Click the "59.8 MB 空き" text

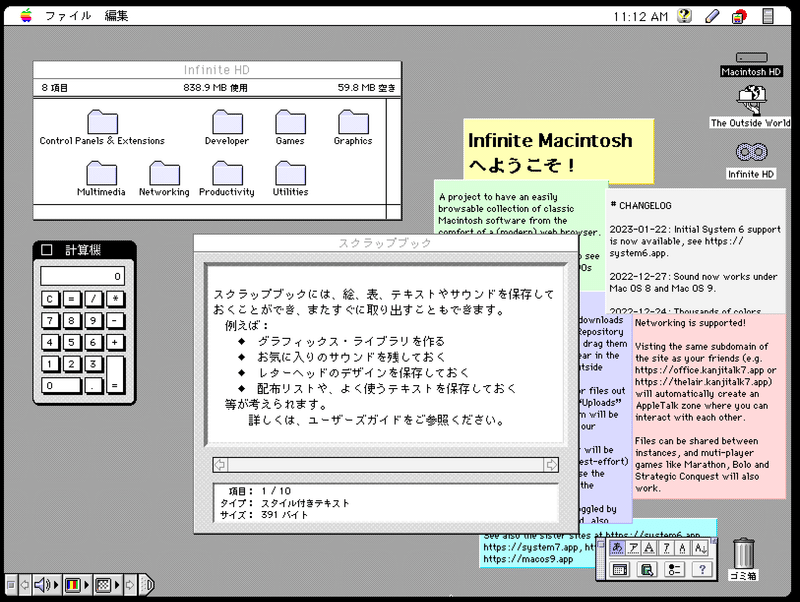tap(366, 88)
